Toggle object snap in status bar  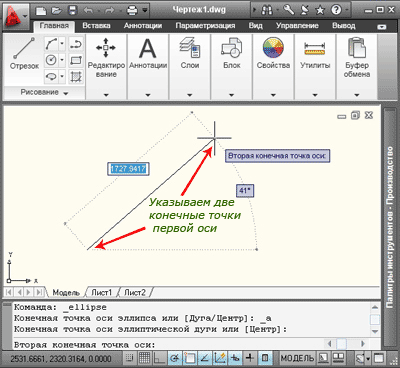pos(189,359)
